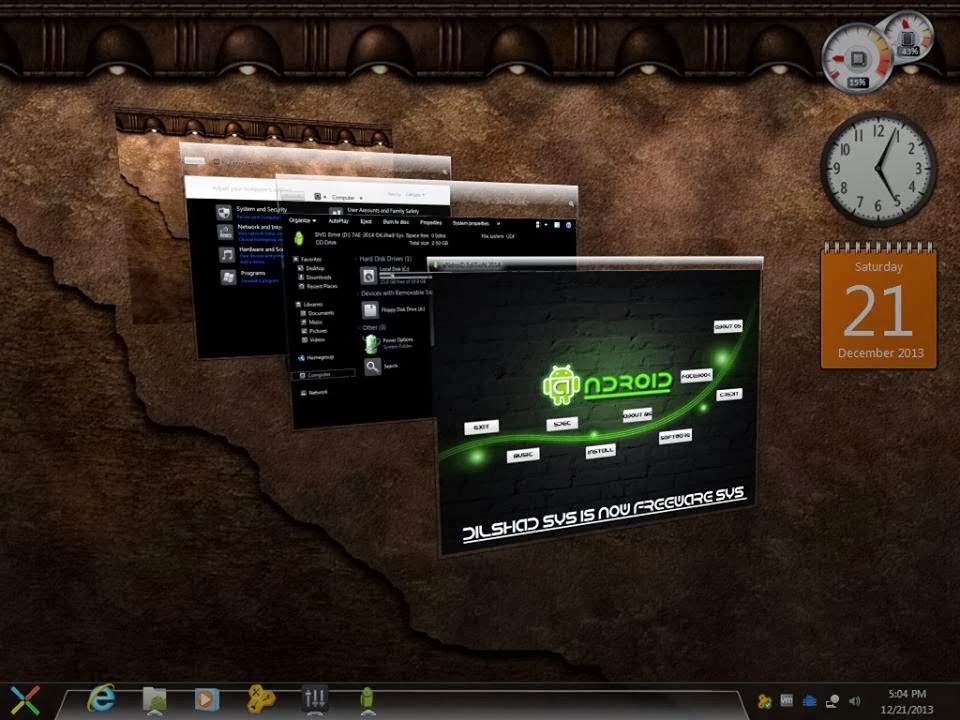
Task: Select Desktop in Computer navigation pane
Action: (312, 268)
